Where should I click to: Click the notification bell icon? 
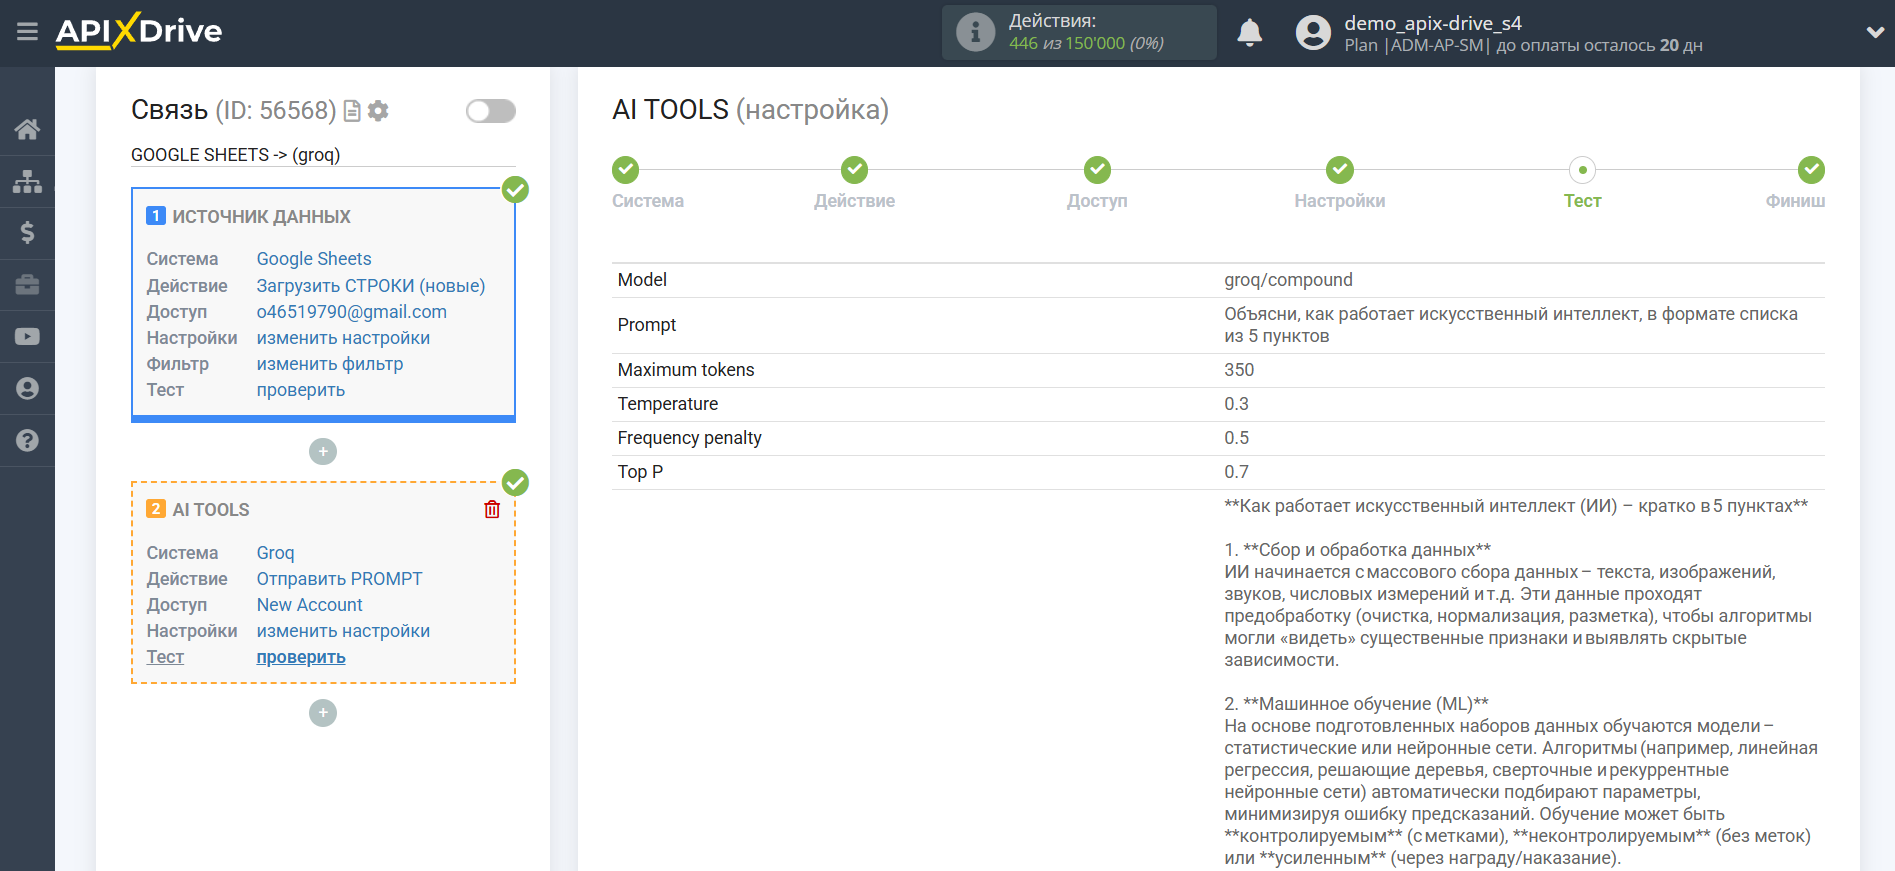(x=1249, y=33)
